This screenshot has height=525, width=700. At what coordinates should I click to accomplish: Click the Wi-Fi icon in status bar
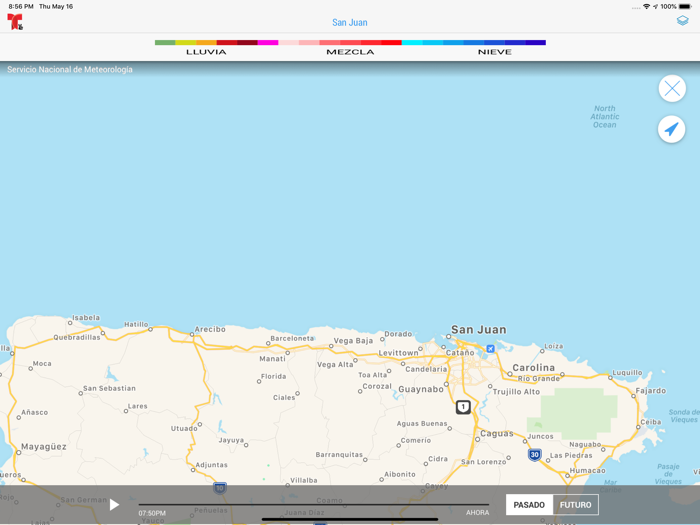point(646,6)
